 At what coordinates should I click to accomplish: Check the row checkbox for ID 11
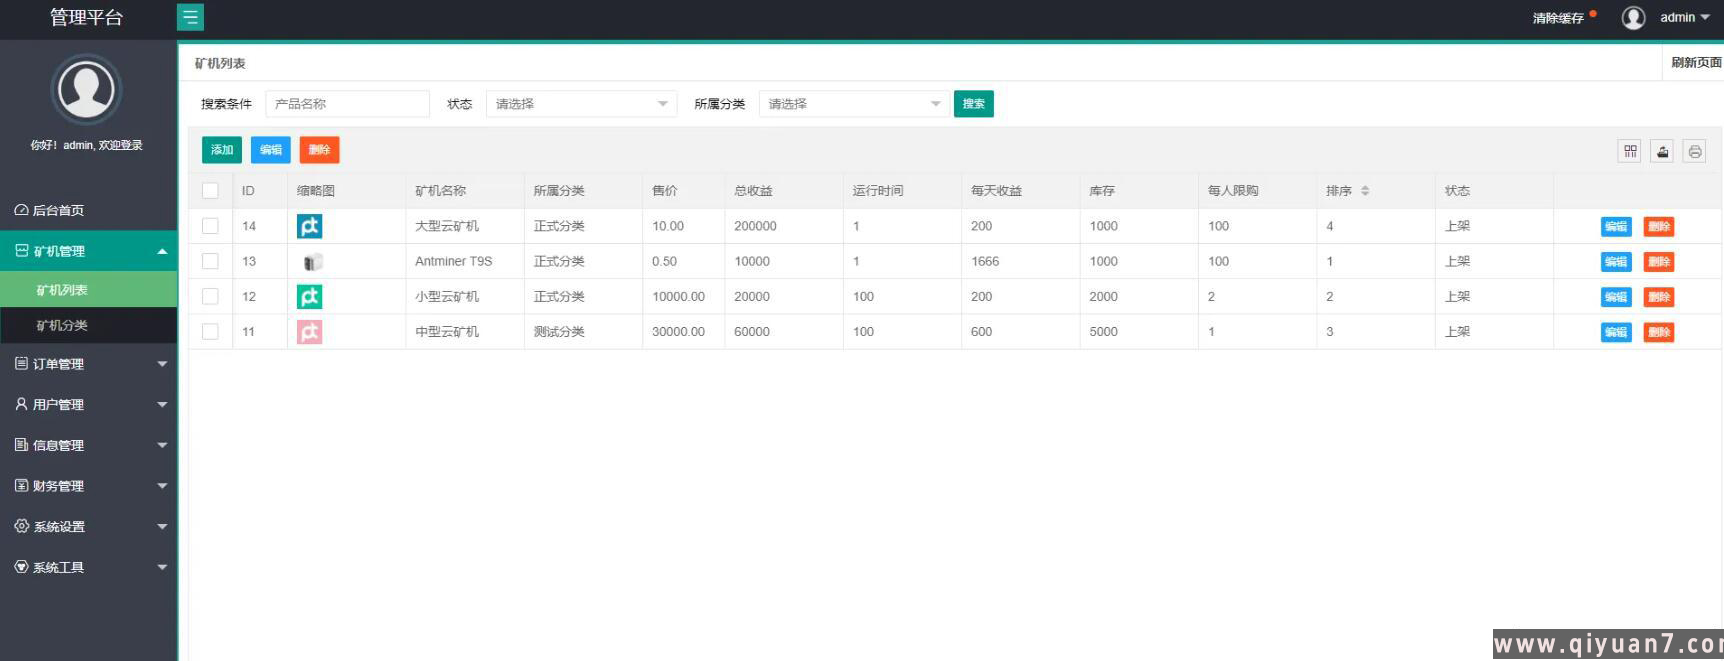(210, 332)
